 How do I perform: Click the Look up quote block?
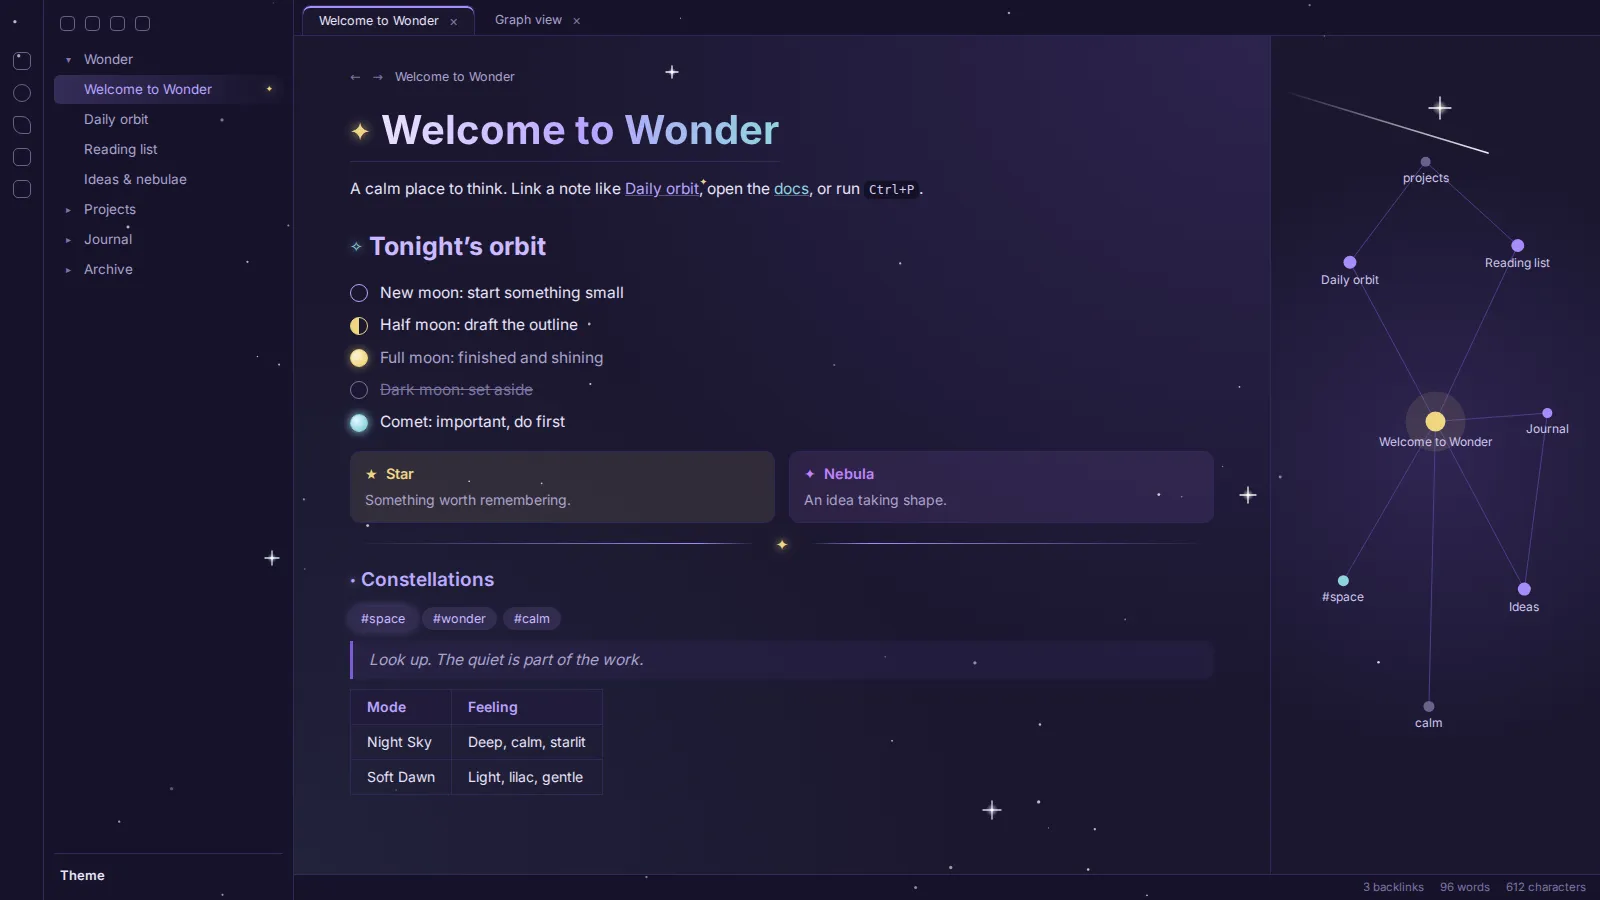[782, 660]
